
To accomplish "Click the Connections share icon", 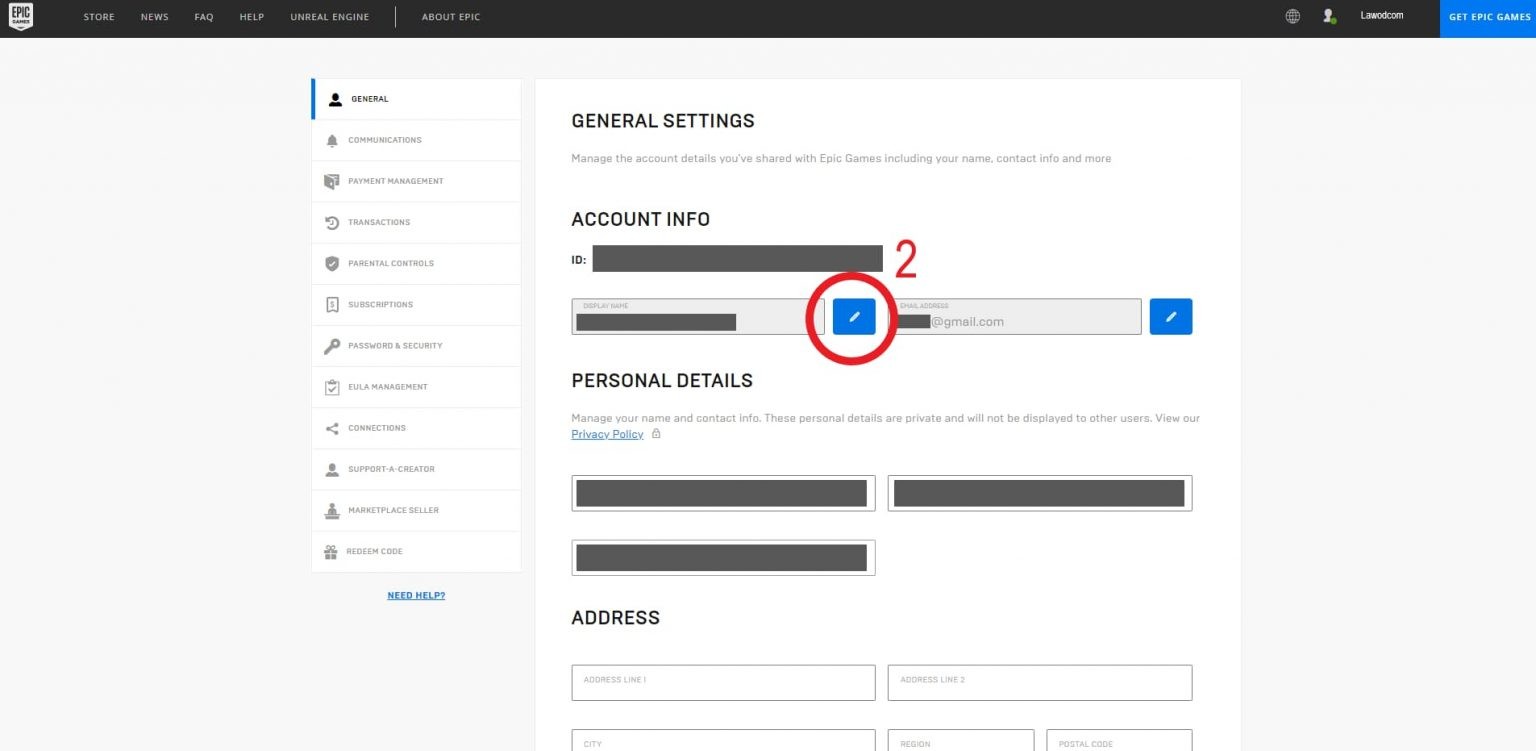I will point(332,428).
